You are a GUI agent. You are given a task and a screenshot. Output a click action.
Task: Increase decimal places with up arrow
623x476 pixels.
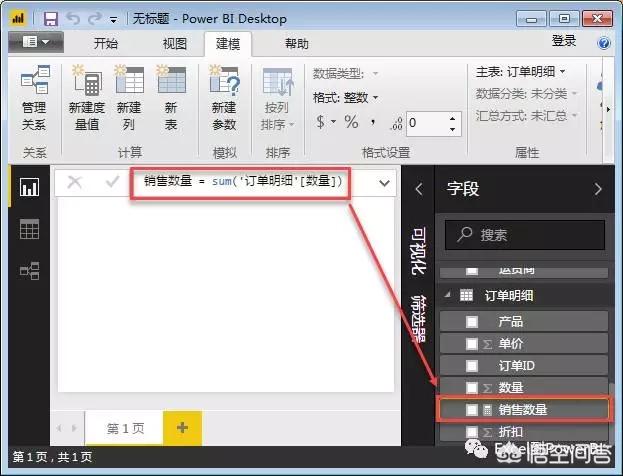(x=453, y=118)
